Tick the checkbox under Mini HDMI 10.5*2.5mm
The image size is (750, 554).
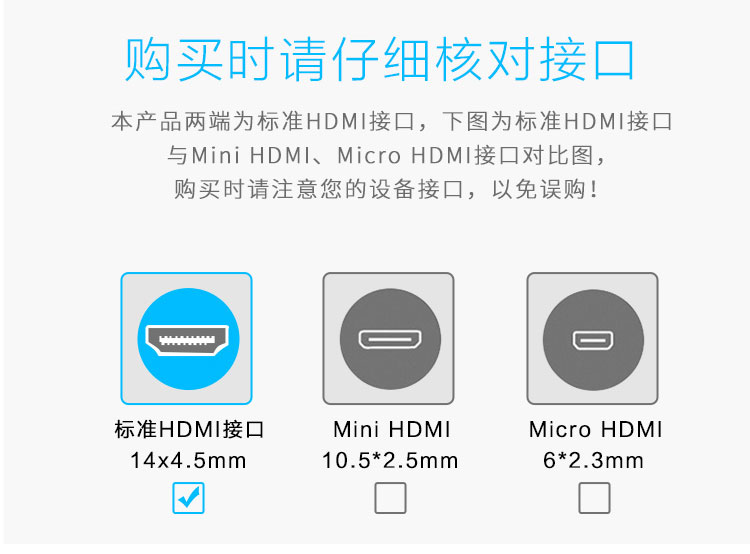coord(390,498)
